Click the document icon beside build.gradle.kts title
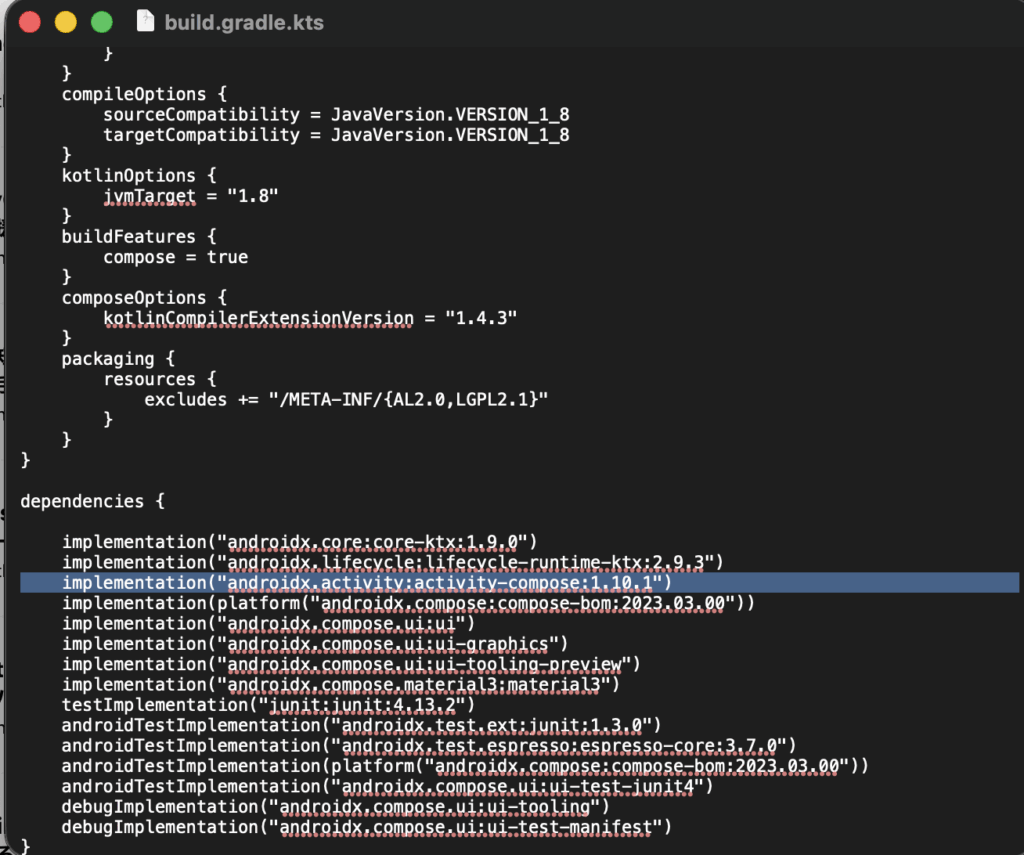The height and width of the screenshot is (855, 1024). pyautogui.click(x=145, y=22)
